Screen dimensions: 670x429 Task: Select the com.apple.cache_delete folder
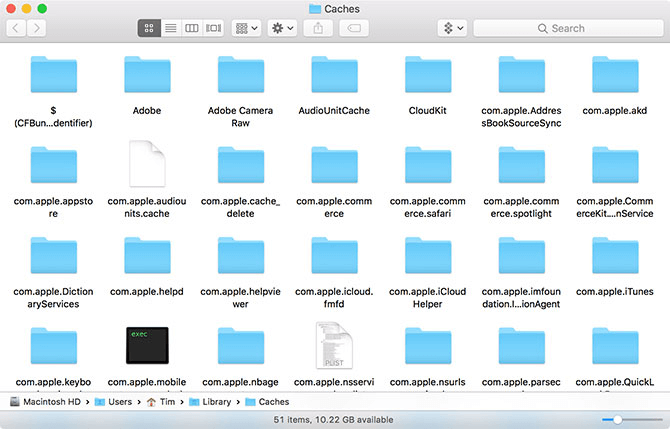tap(241, 165)
